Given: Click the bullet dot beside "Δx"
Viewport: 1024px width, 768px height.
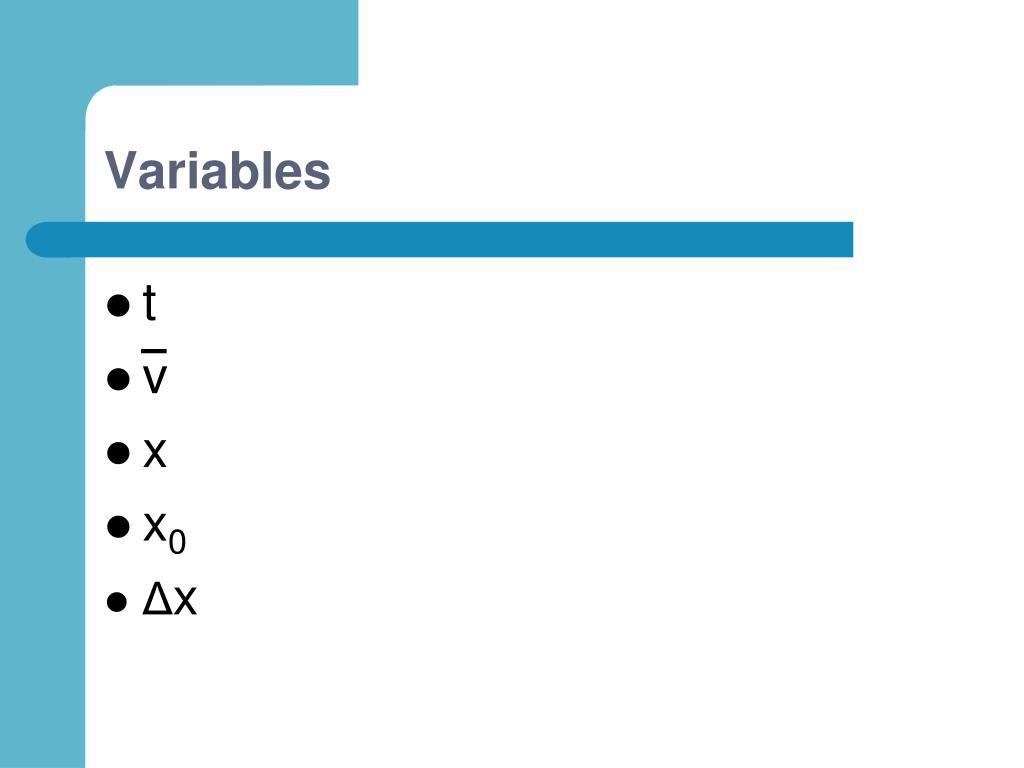Looking at the screenshot, I should pos(117,601).
